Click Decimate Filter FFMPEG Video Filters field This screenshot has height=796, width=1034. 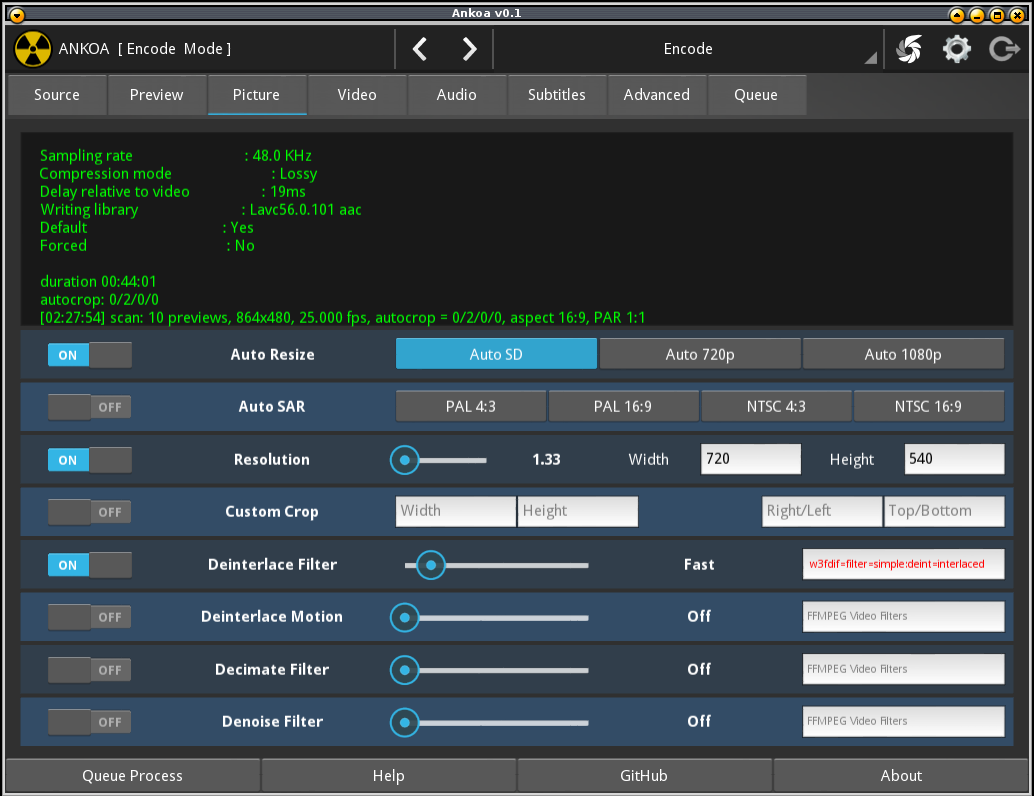pyautogui.click(x=903, y=669)
